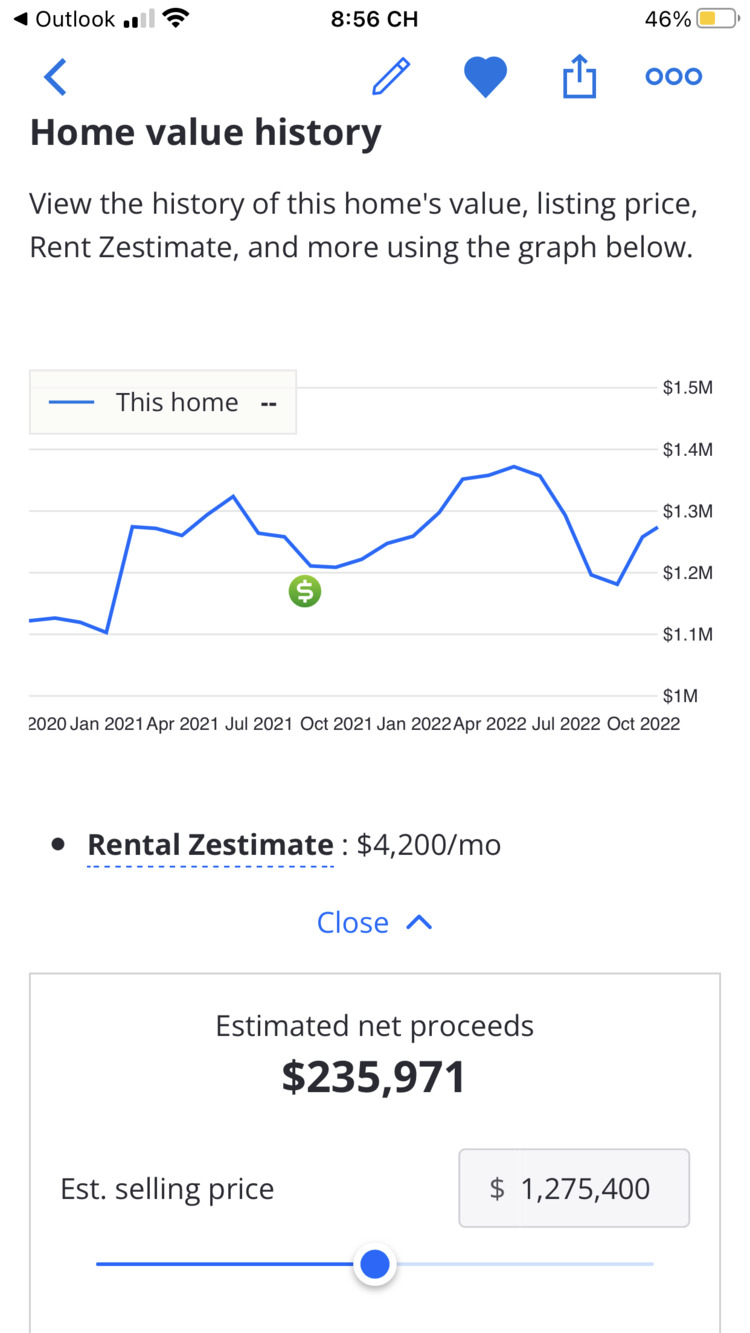This screenshot has height=1333, width=750.
Task: Tap the Oct 2022 label on chart axis
Action: [x=643, y=724]
